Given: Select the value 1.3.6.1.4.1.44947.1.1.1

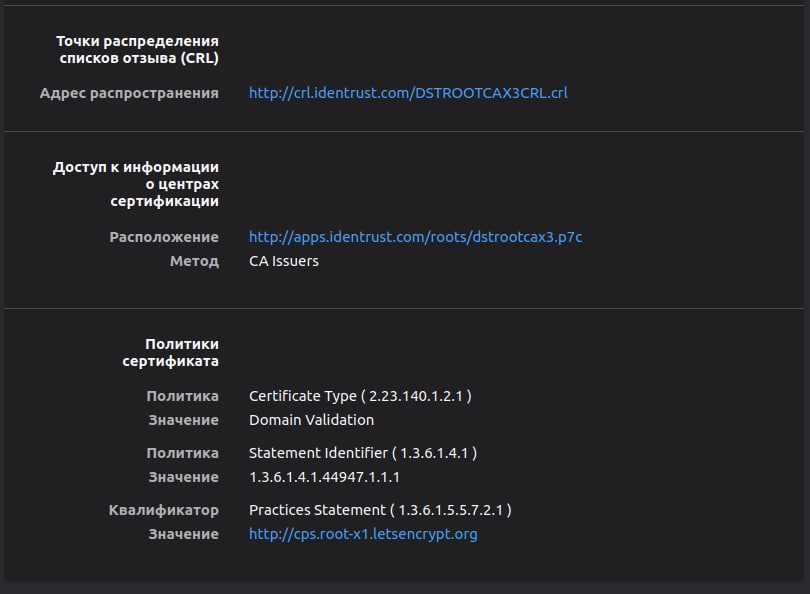Looking at the screenshot, I should click(x=324, y=477).
